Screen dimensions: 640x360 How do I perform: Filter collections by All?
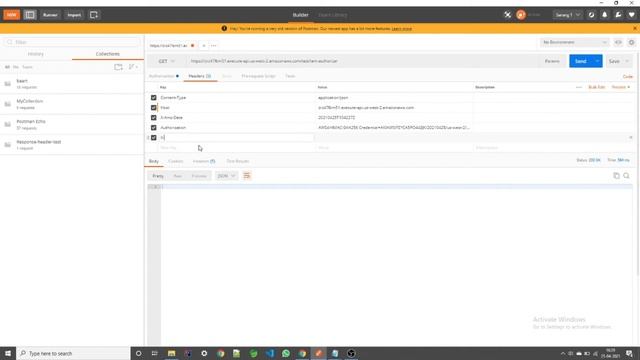point(7,67)
